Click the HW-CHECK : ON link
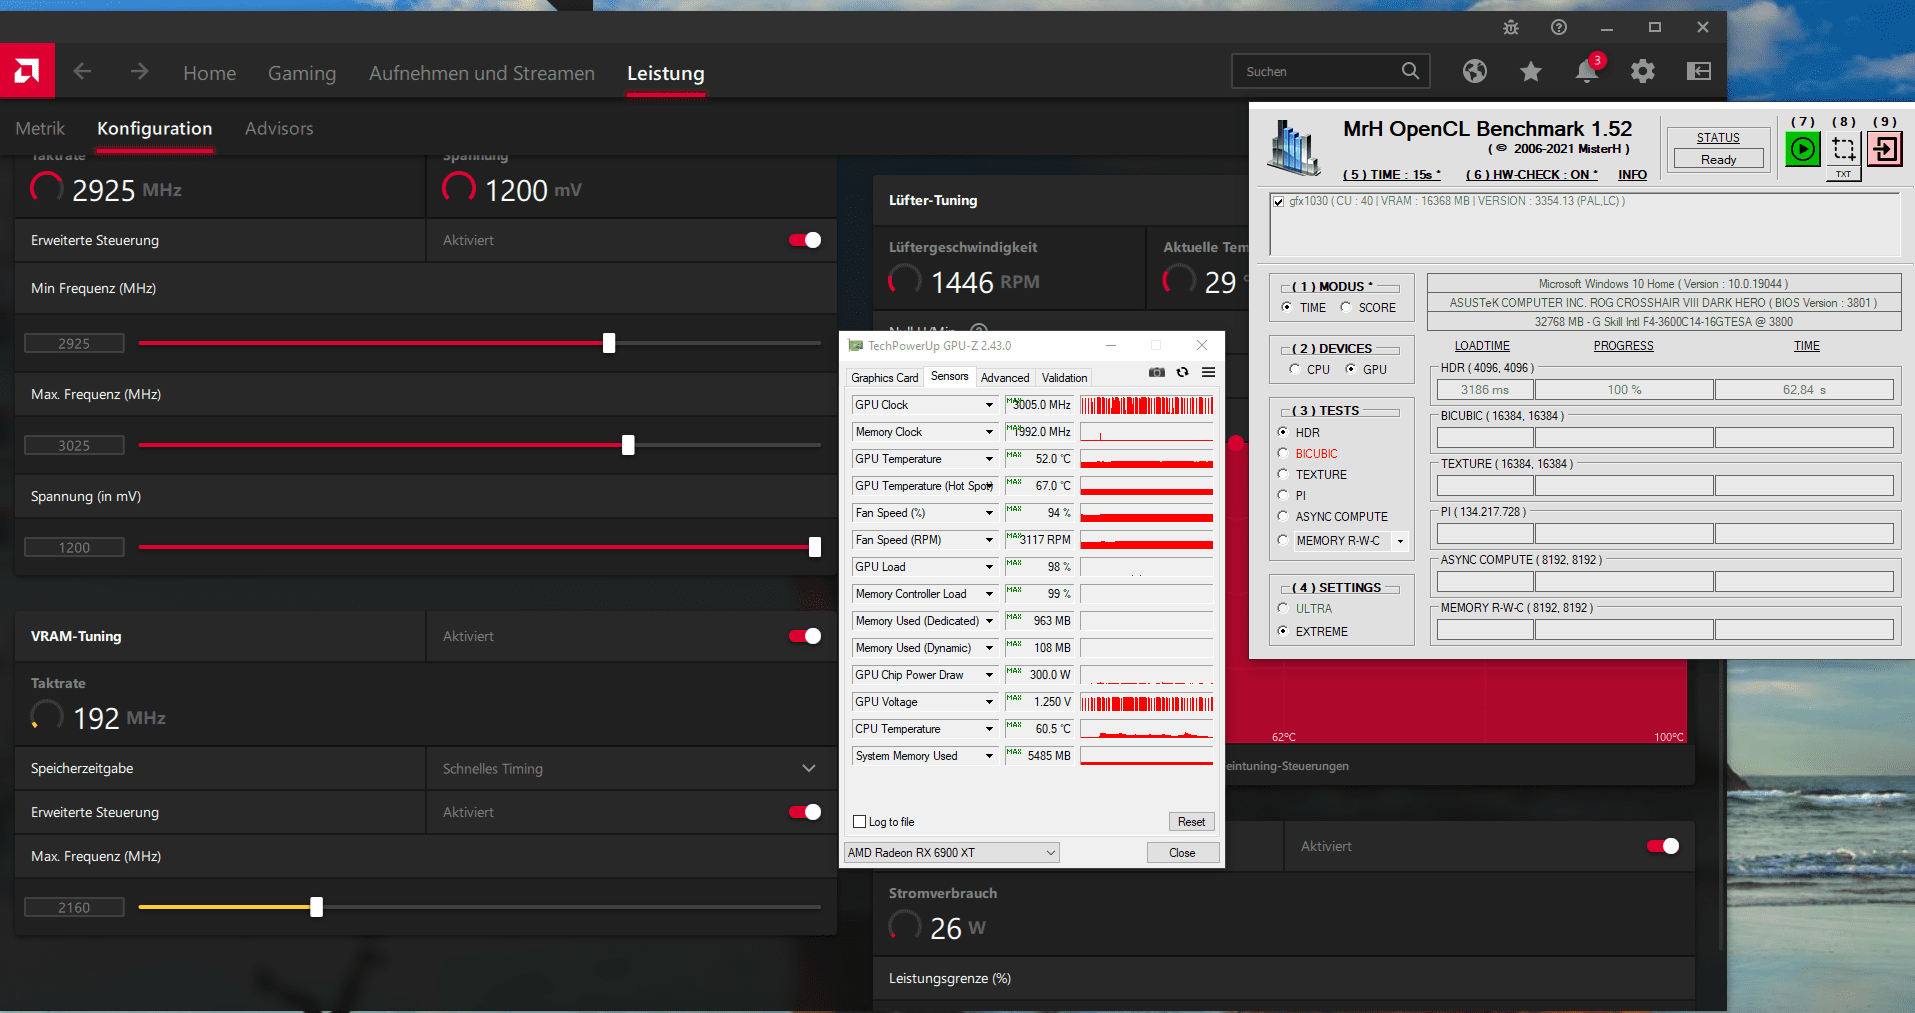Image resolution: width=1915 pixels, height=1013 pixels. (x=1531, y=175)
